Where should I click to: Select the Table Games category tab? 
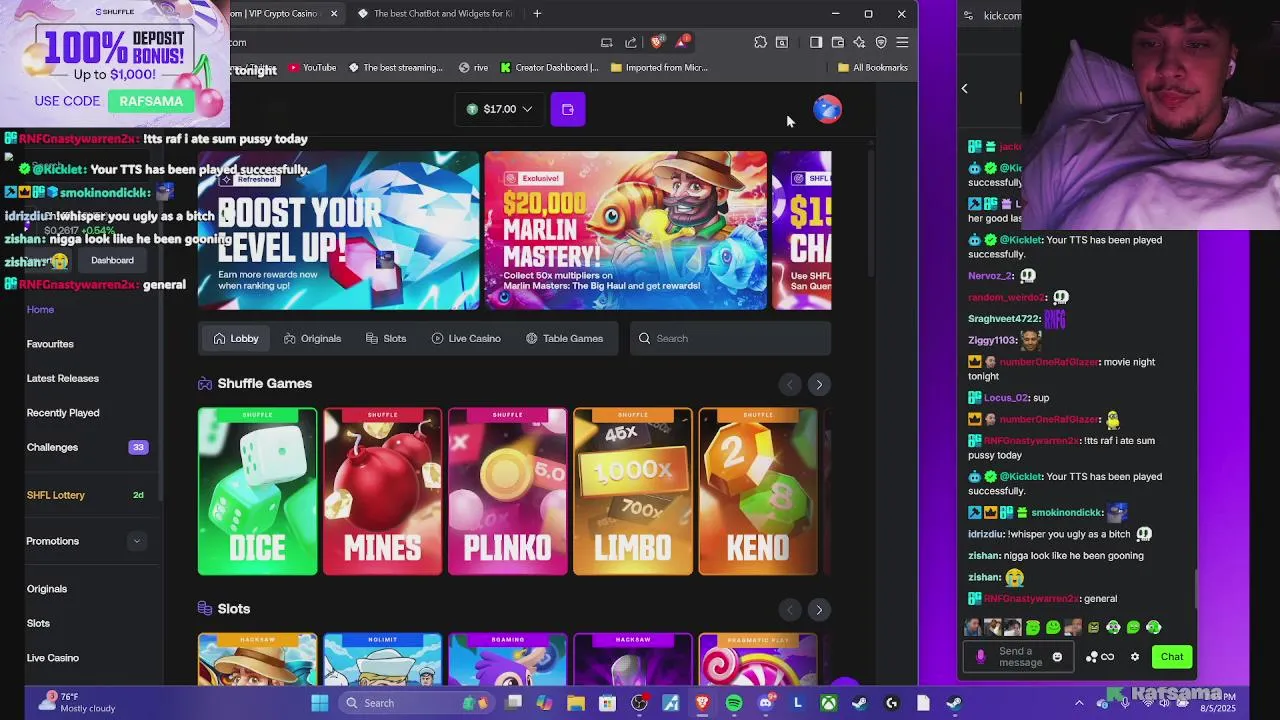[564, 338]
